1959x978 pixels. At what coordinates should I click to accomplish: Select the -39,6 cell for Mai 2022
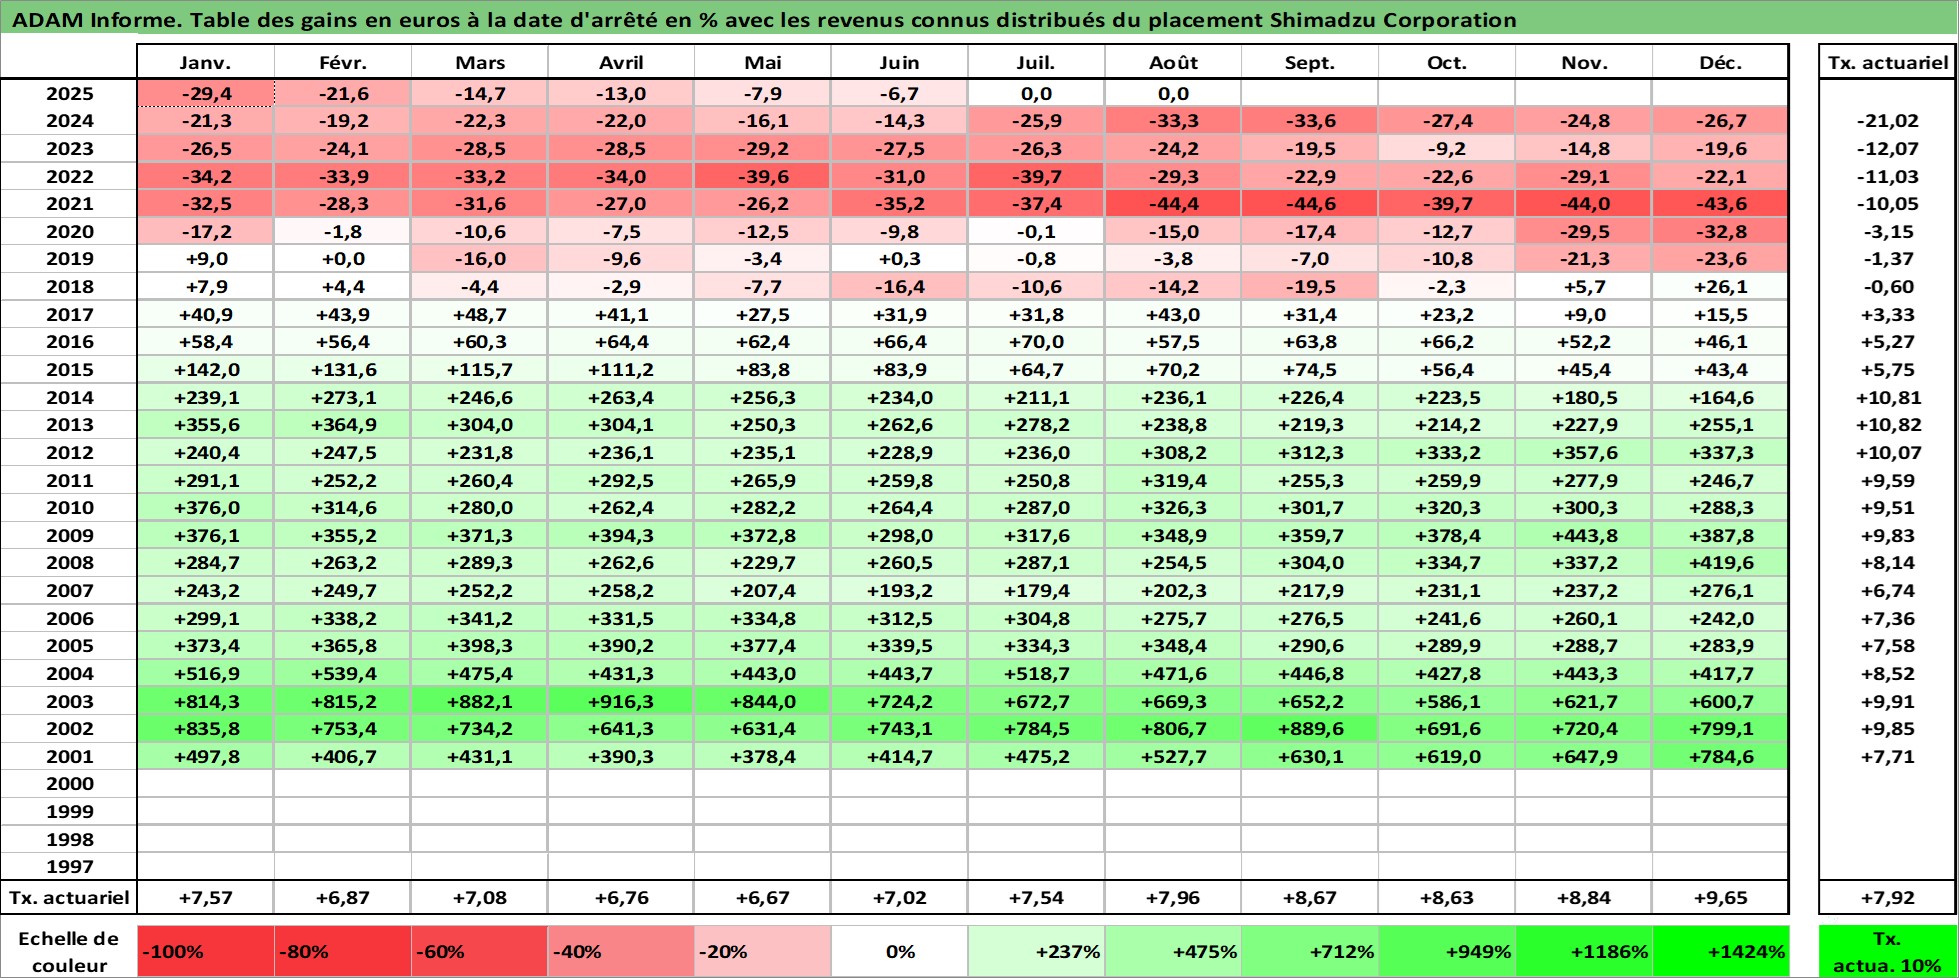[762, 176]
